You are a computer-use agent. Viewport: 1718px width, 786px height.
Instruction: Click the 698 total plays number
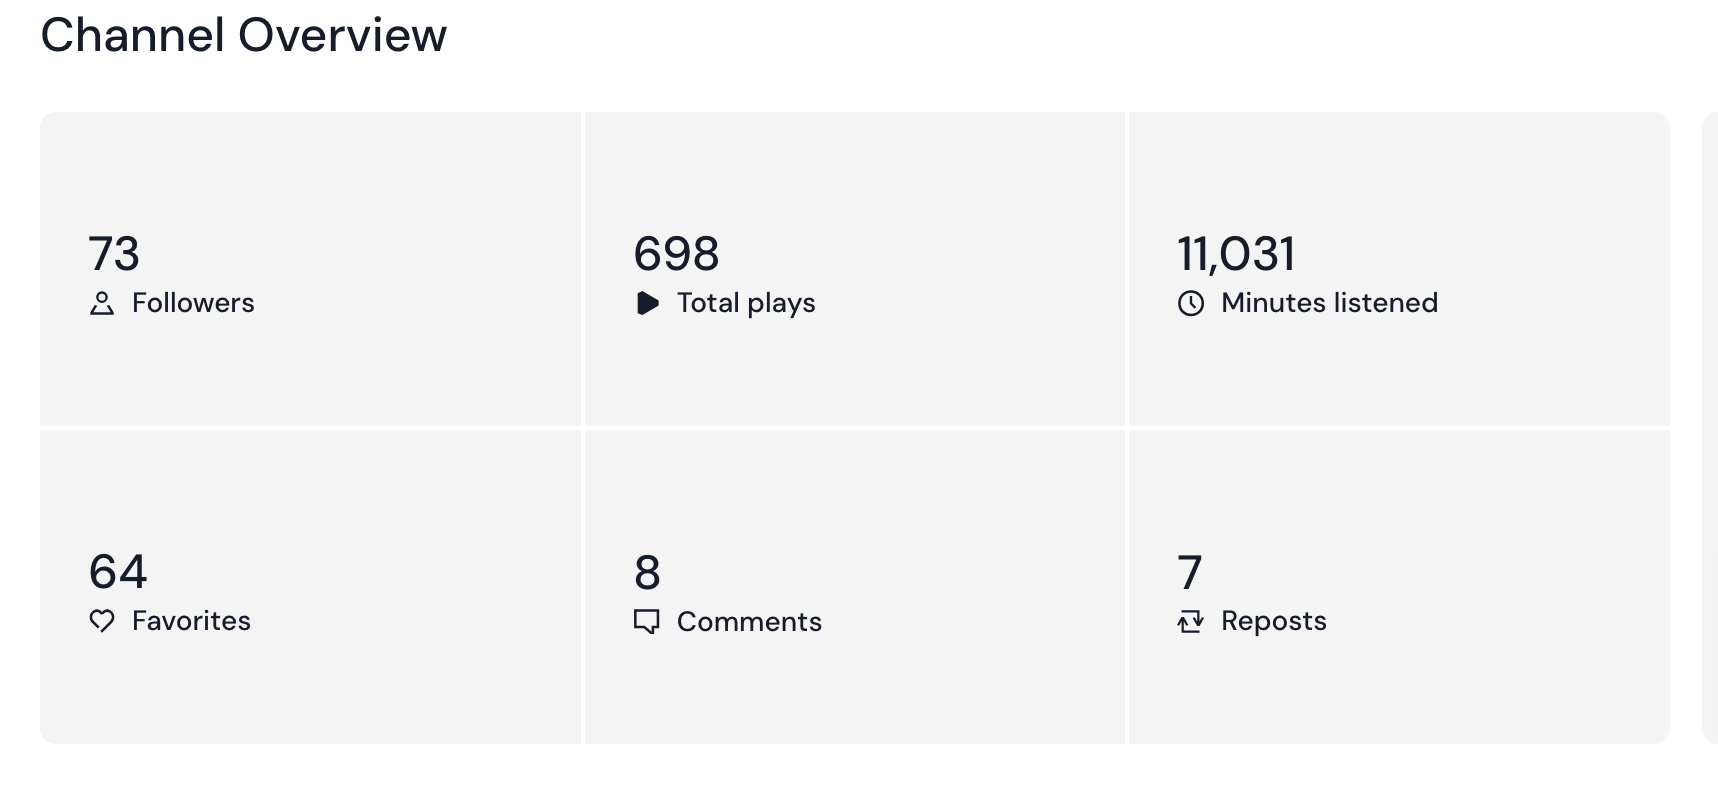676,254
